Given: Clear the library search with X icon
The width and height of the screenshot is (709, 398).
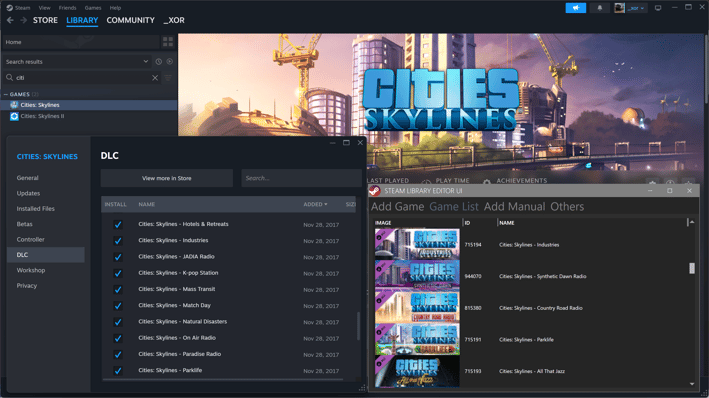Looking at the screenshot, I should [x=155, y=78].
